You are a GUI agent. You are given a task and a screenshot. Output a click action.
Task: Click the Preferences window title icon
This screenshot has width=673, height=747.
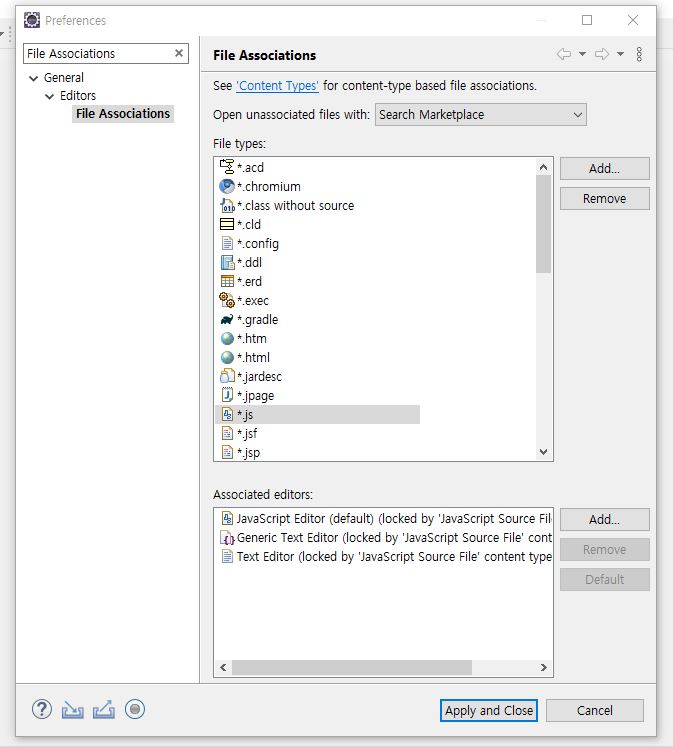click(x=32, y=20)
